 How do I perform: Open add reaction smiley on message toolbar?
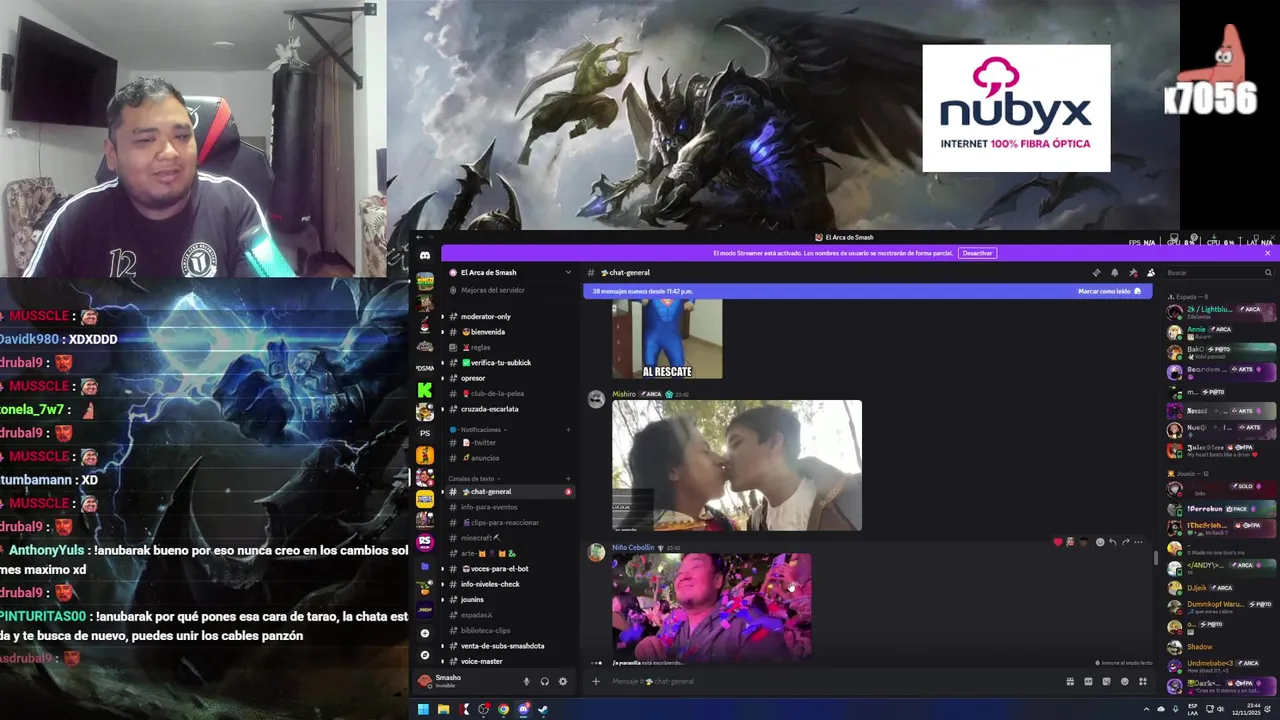(1100, 542)
